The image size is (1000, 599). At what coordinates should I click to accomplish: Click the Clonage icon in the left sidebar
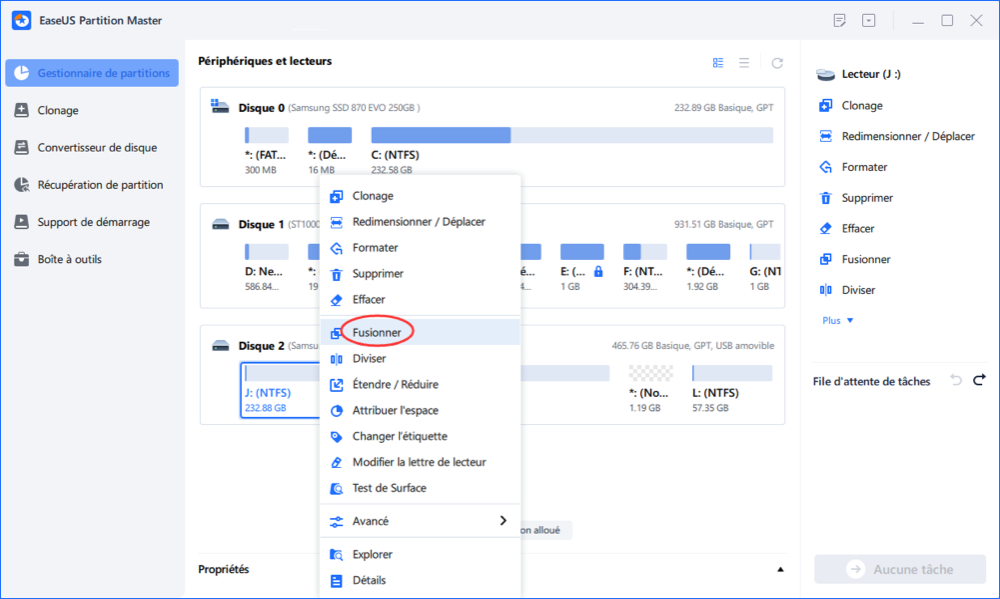click(x=21, y=111)
